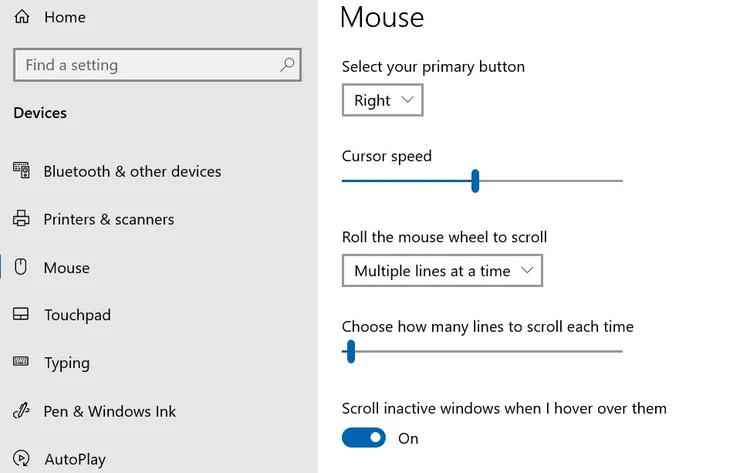Expand the Multiple lines at a time dropdown
Image resolution: width=740 pixels, height=473 pixels.
[x=442, y=271]
